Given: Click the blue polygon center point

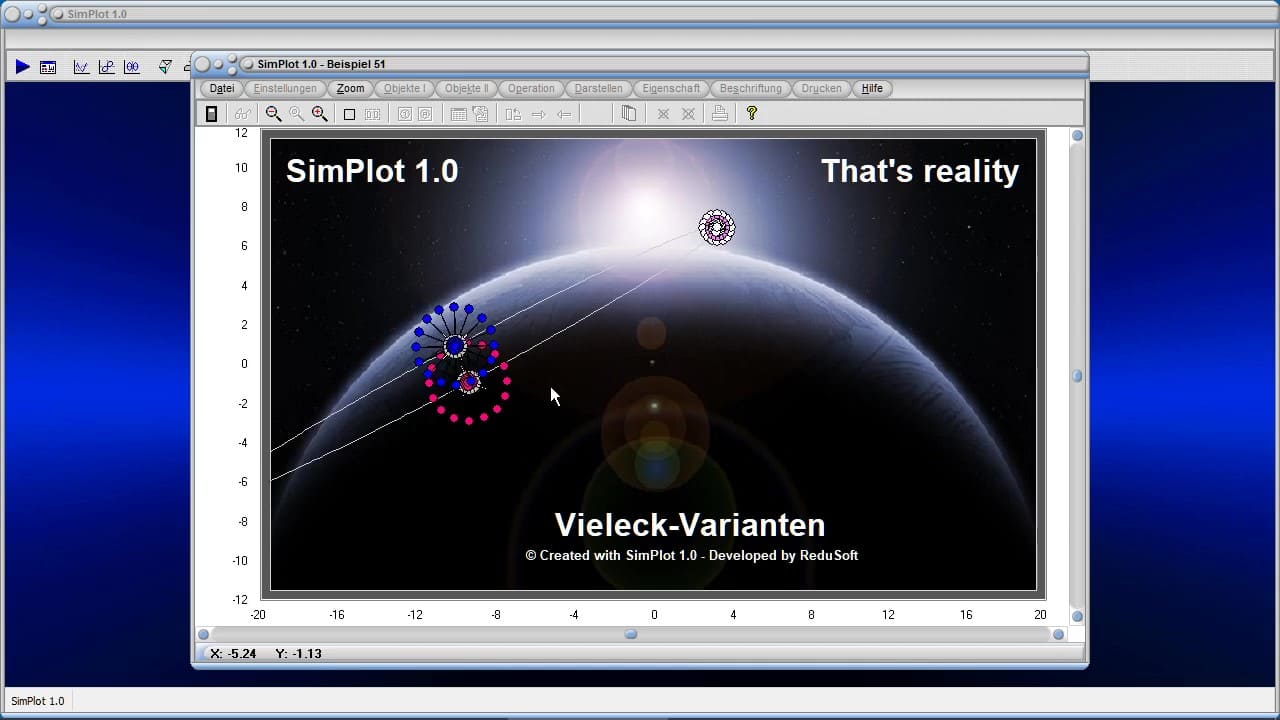Looking at the screenshot, I should pyautogui.click(x=455, y=346).
